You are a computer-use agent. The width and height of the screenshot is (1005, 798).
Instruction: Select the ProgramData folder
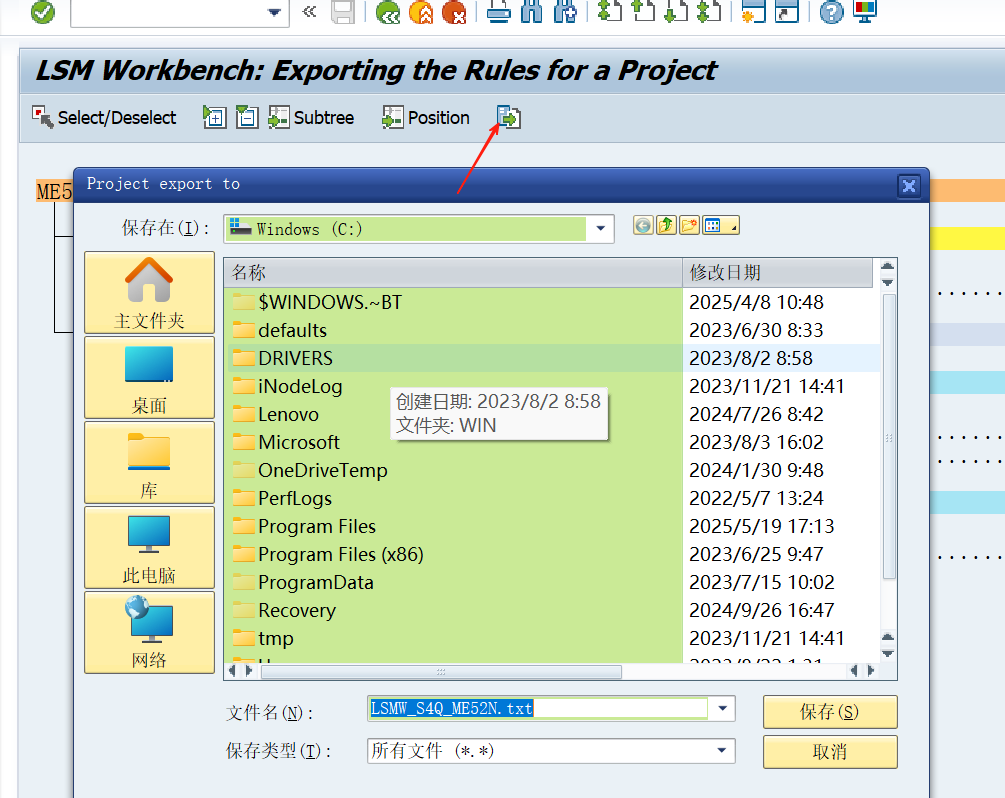pos(303,582)
